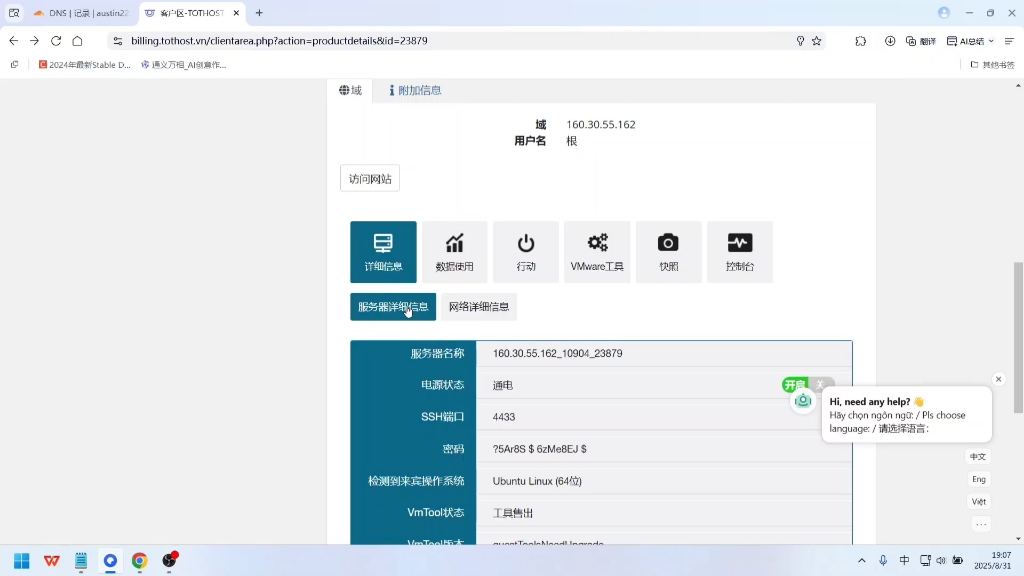Open the 其他书签 bookmarks folder
The width and height of the screenshot is (1024, 576).
click(992, 65)
